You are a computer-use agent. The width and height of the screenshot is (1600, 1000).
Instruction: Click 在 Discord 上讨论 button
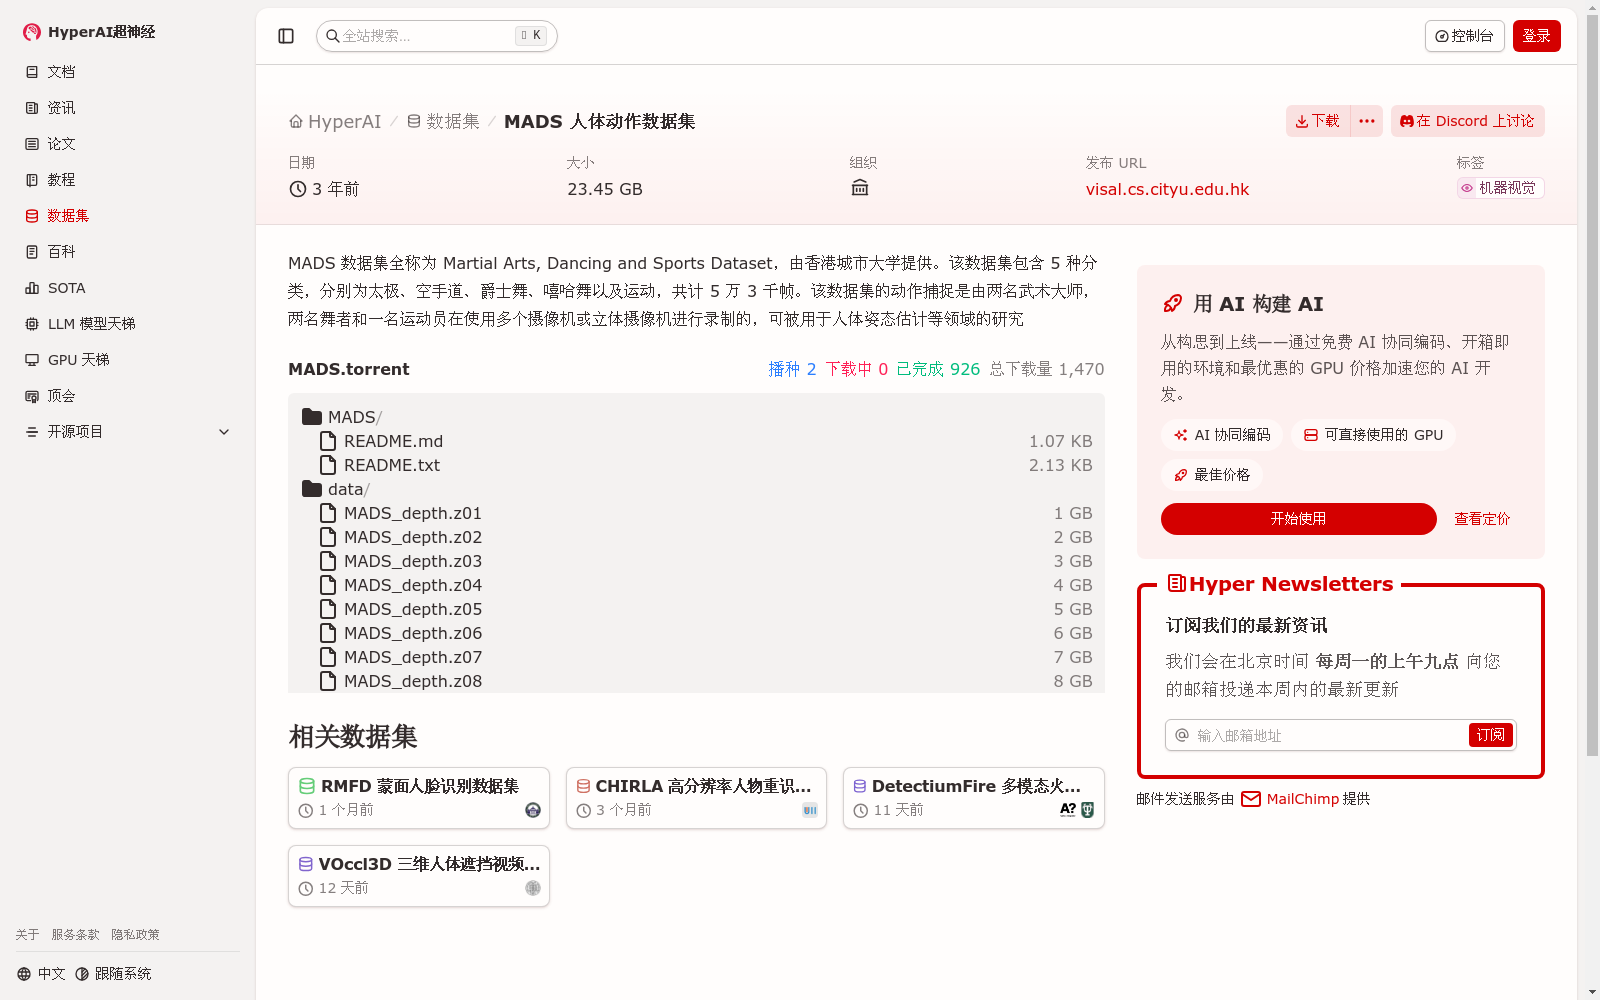tap(1467, 121)
